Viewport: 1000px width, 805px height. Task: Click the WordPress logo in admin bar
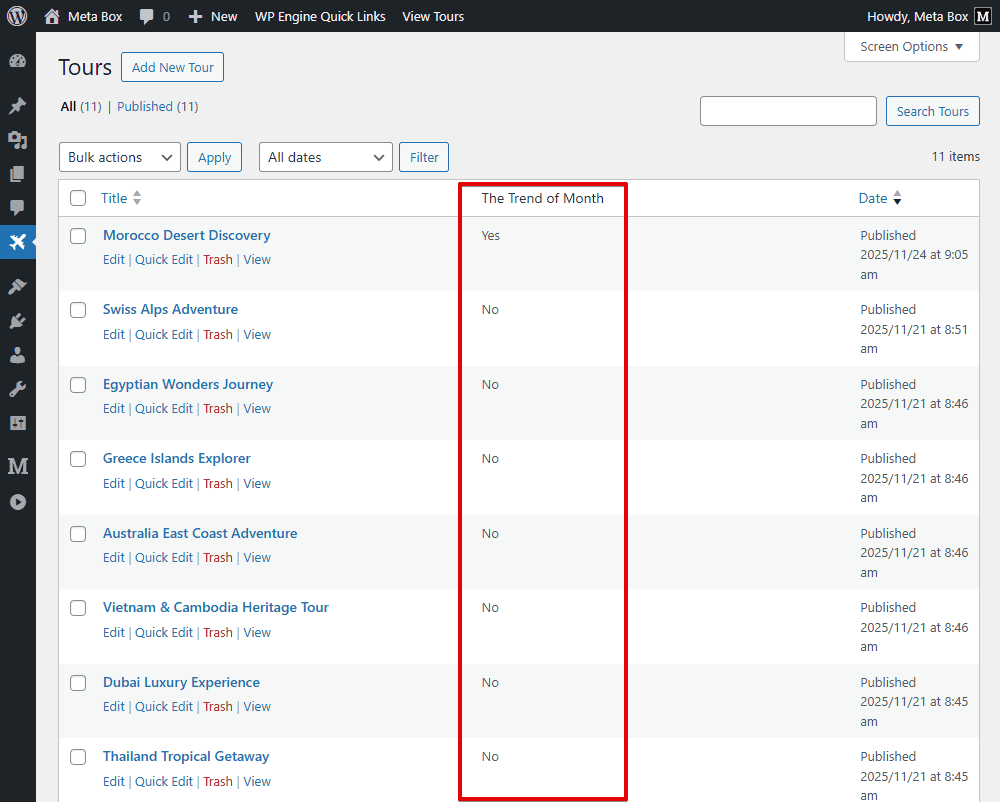(15, 16)
